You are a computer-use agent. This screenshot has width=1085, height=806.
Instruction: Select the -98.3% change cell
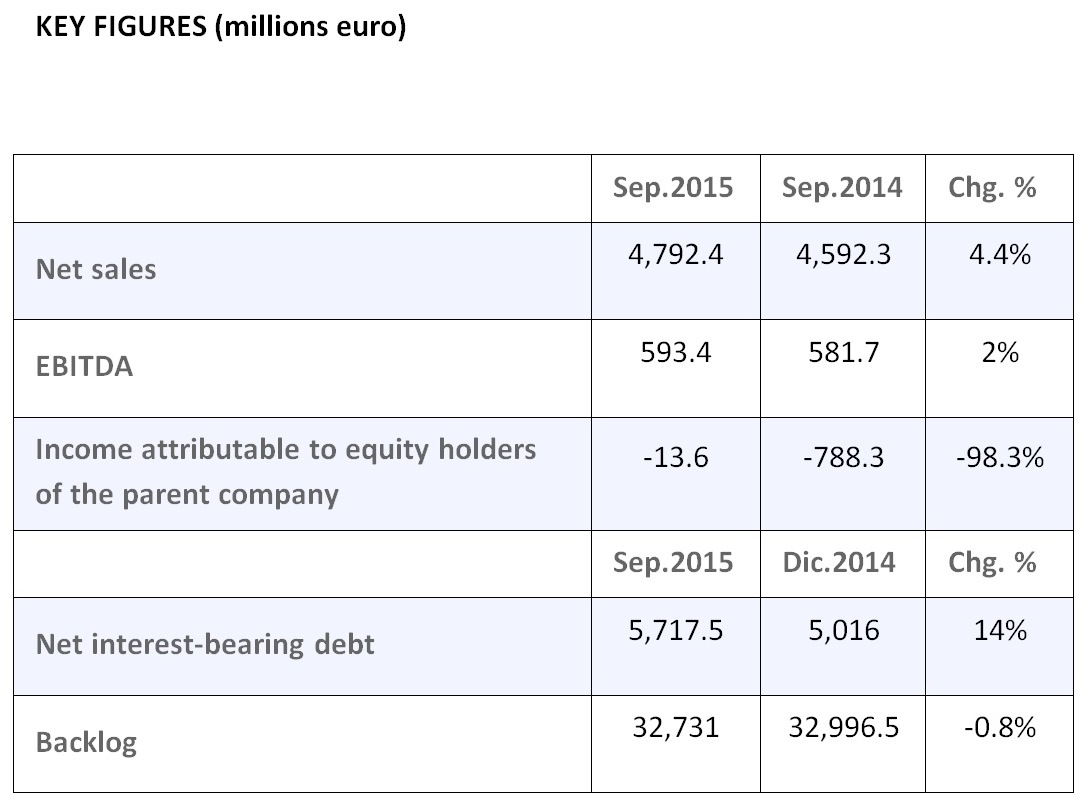[999, 458]
